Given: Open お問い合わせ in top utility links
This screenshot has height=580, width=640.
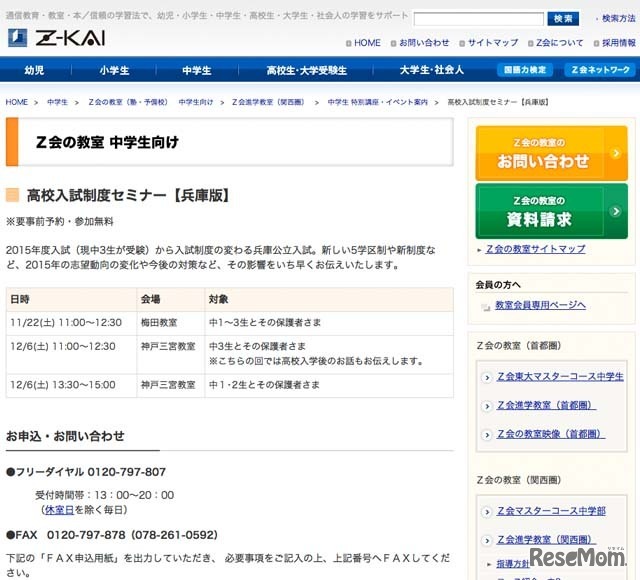Looking at the screenshot, I should (x=424, y=43).
